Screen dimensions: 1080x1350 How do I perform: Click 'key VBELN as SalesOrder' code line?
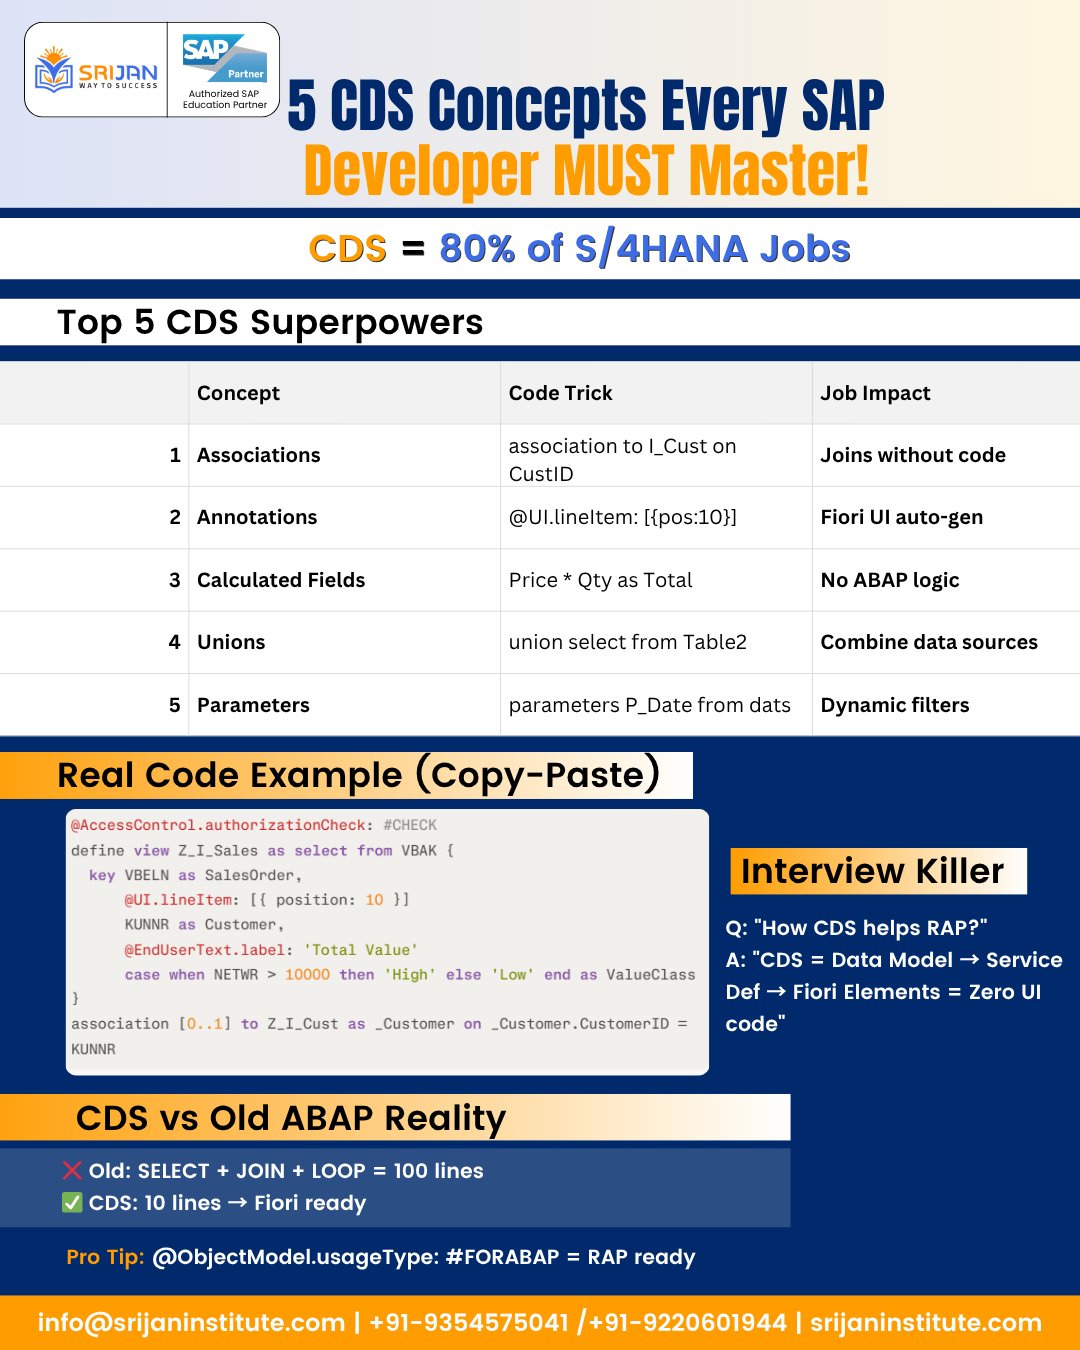click(195, 875)
